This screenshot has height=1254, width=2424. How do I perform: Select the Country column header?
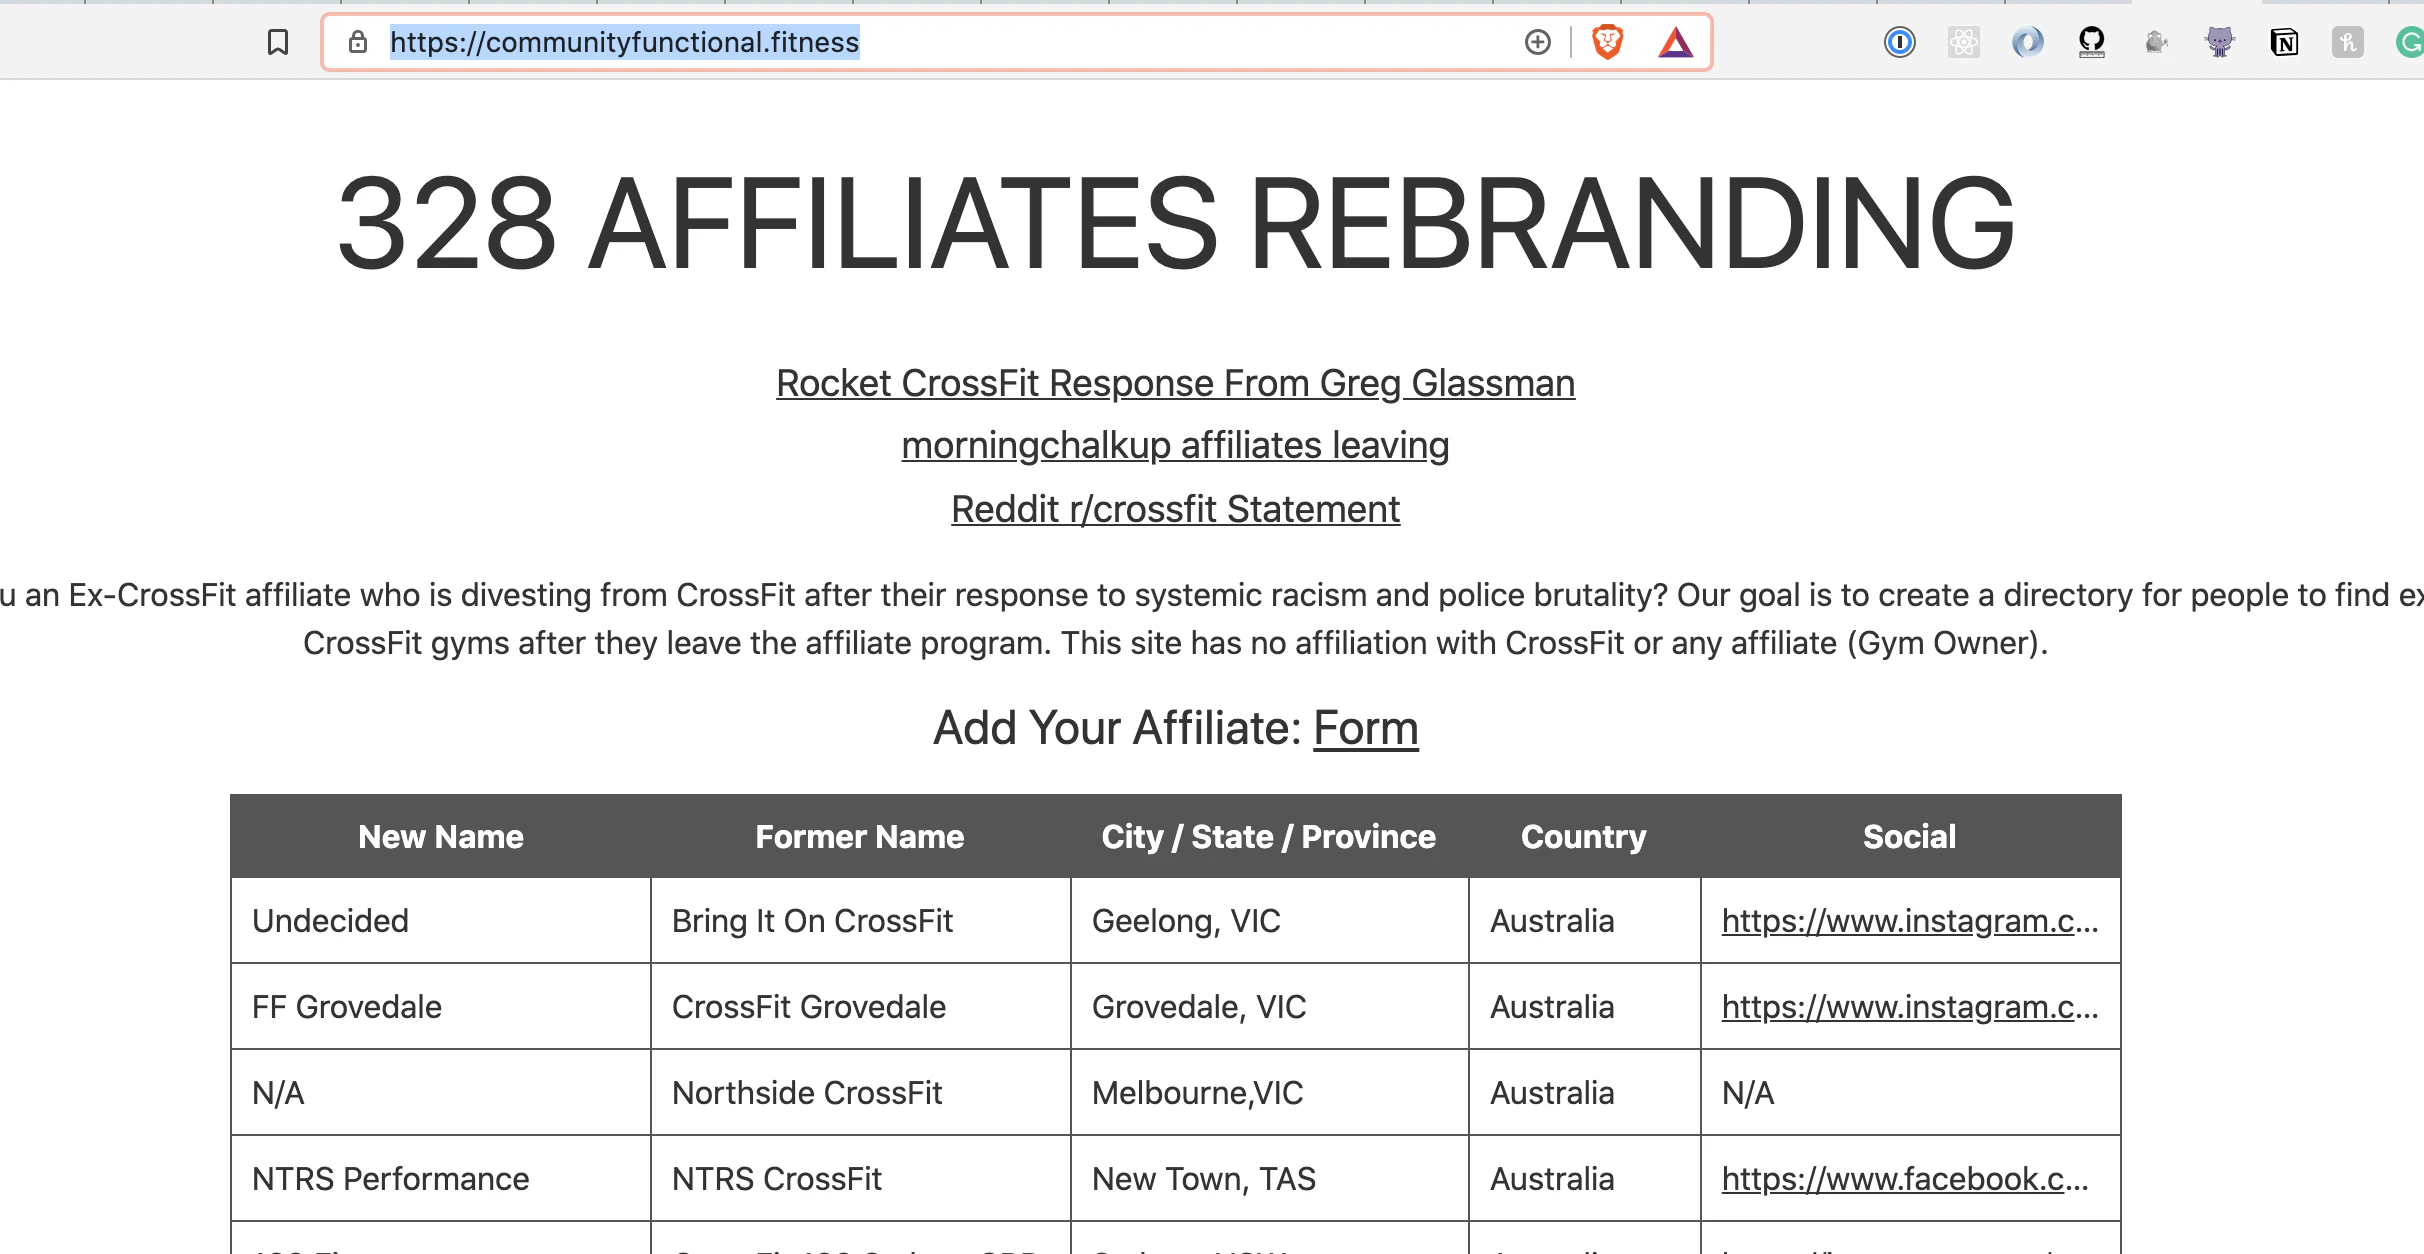pos(1582,836)
